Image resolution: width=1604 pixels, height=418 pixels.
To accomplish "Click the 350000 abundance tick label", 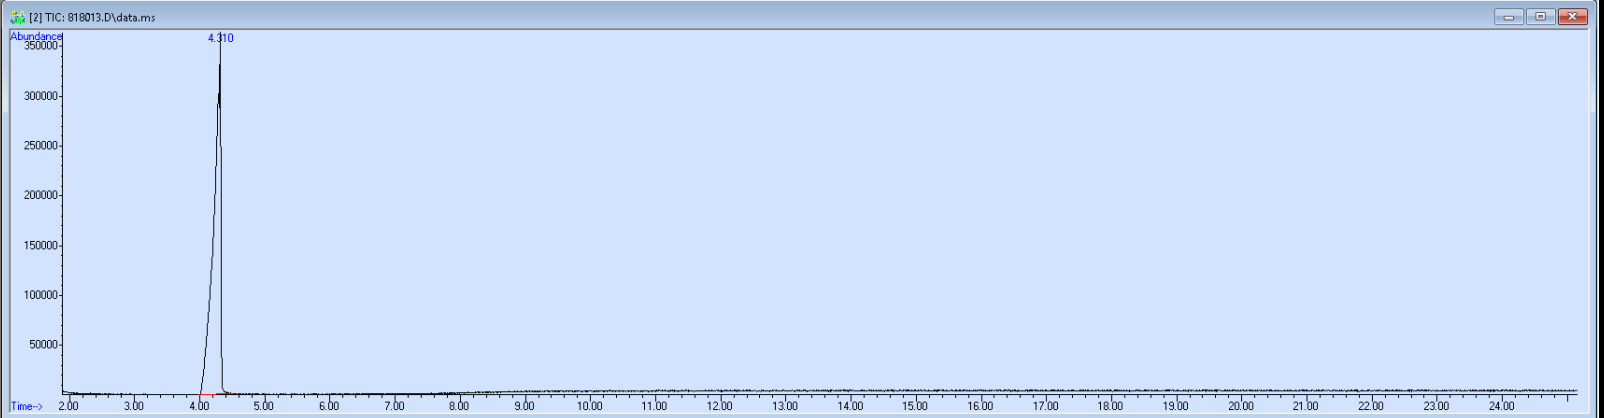I will click(x=40, y=46).
